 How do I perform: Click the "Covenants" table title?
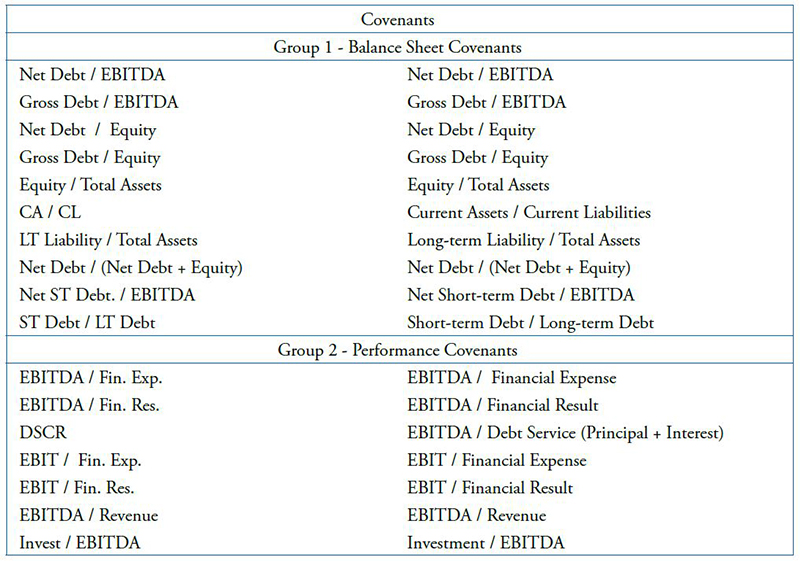397,19
